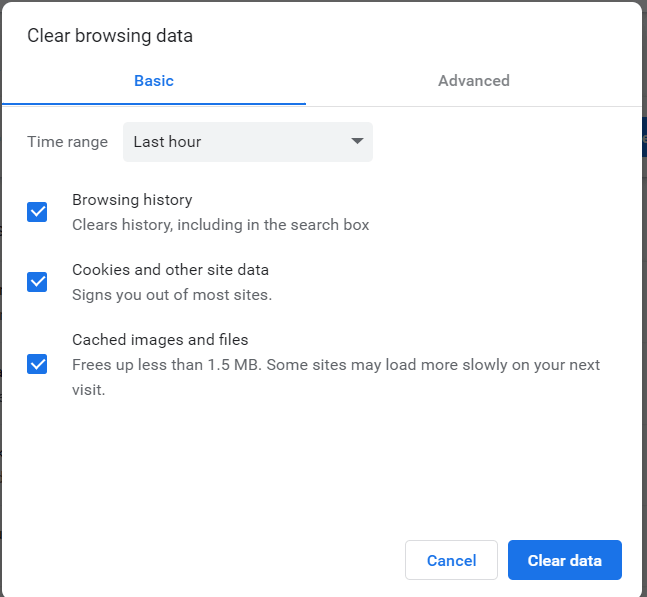
Task: Click the 'Signs you out of most sites' description
Action: (172, 295)
